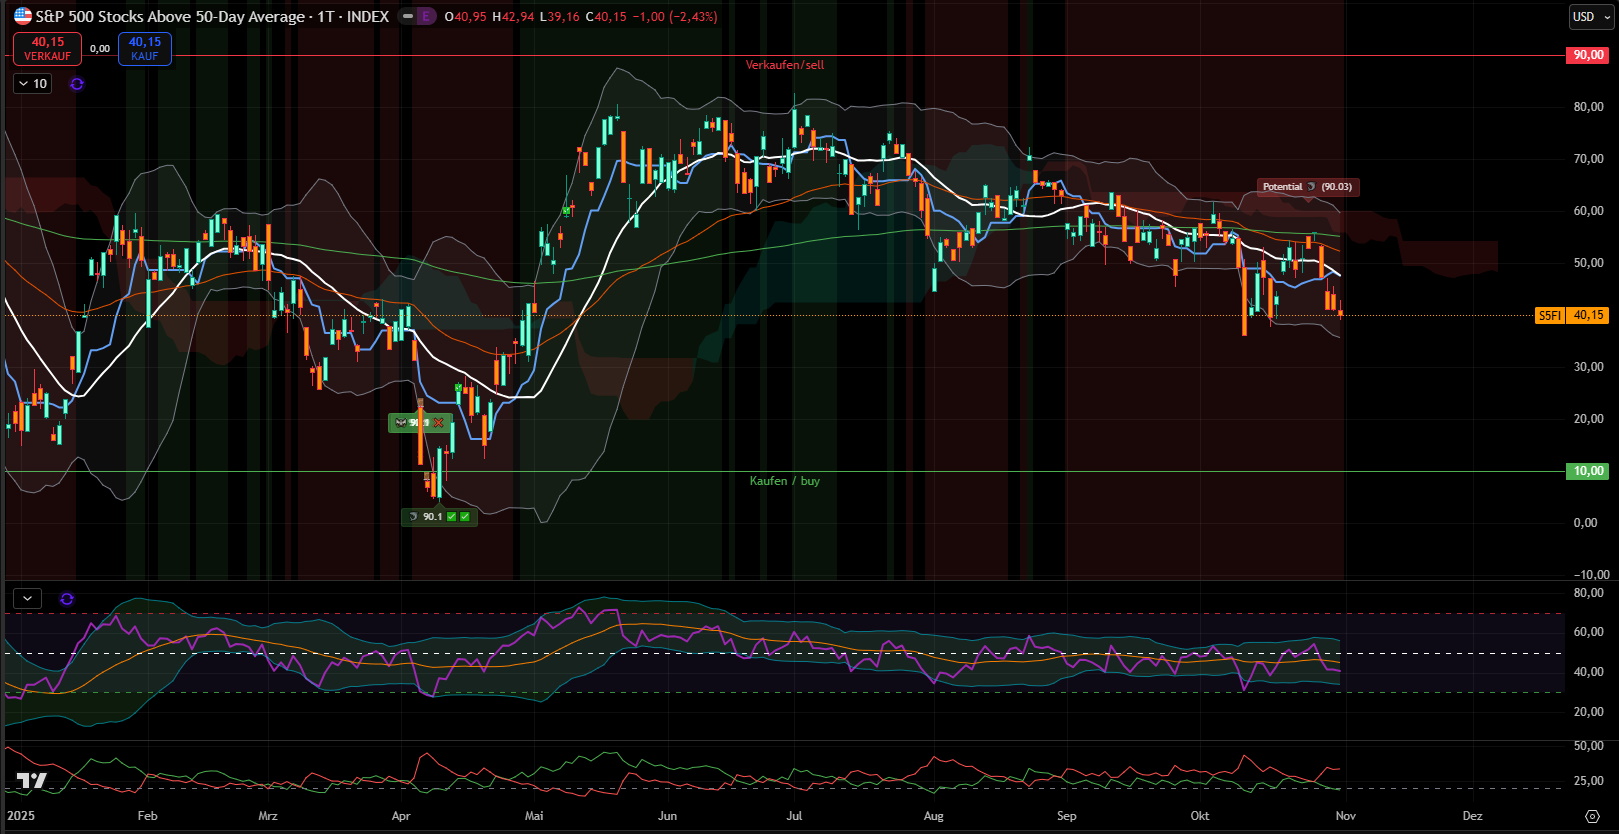The height and width of the screenshot is (834, 1619).
Task: Click the red 90,00 price level label
Action: tap(1587, 55)
